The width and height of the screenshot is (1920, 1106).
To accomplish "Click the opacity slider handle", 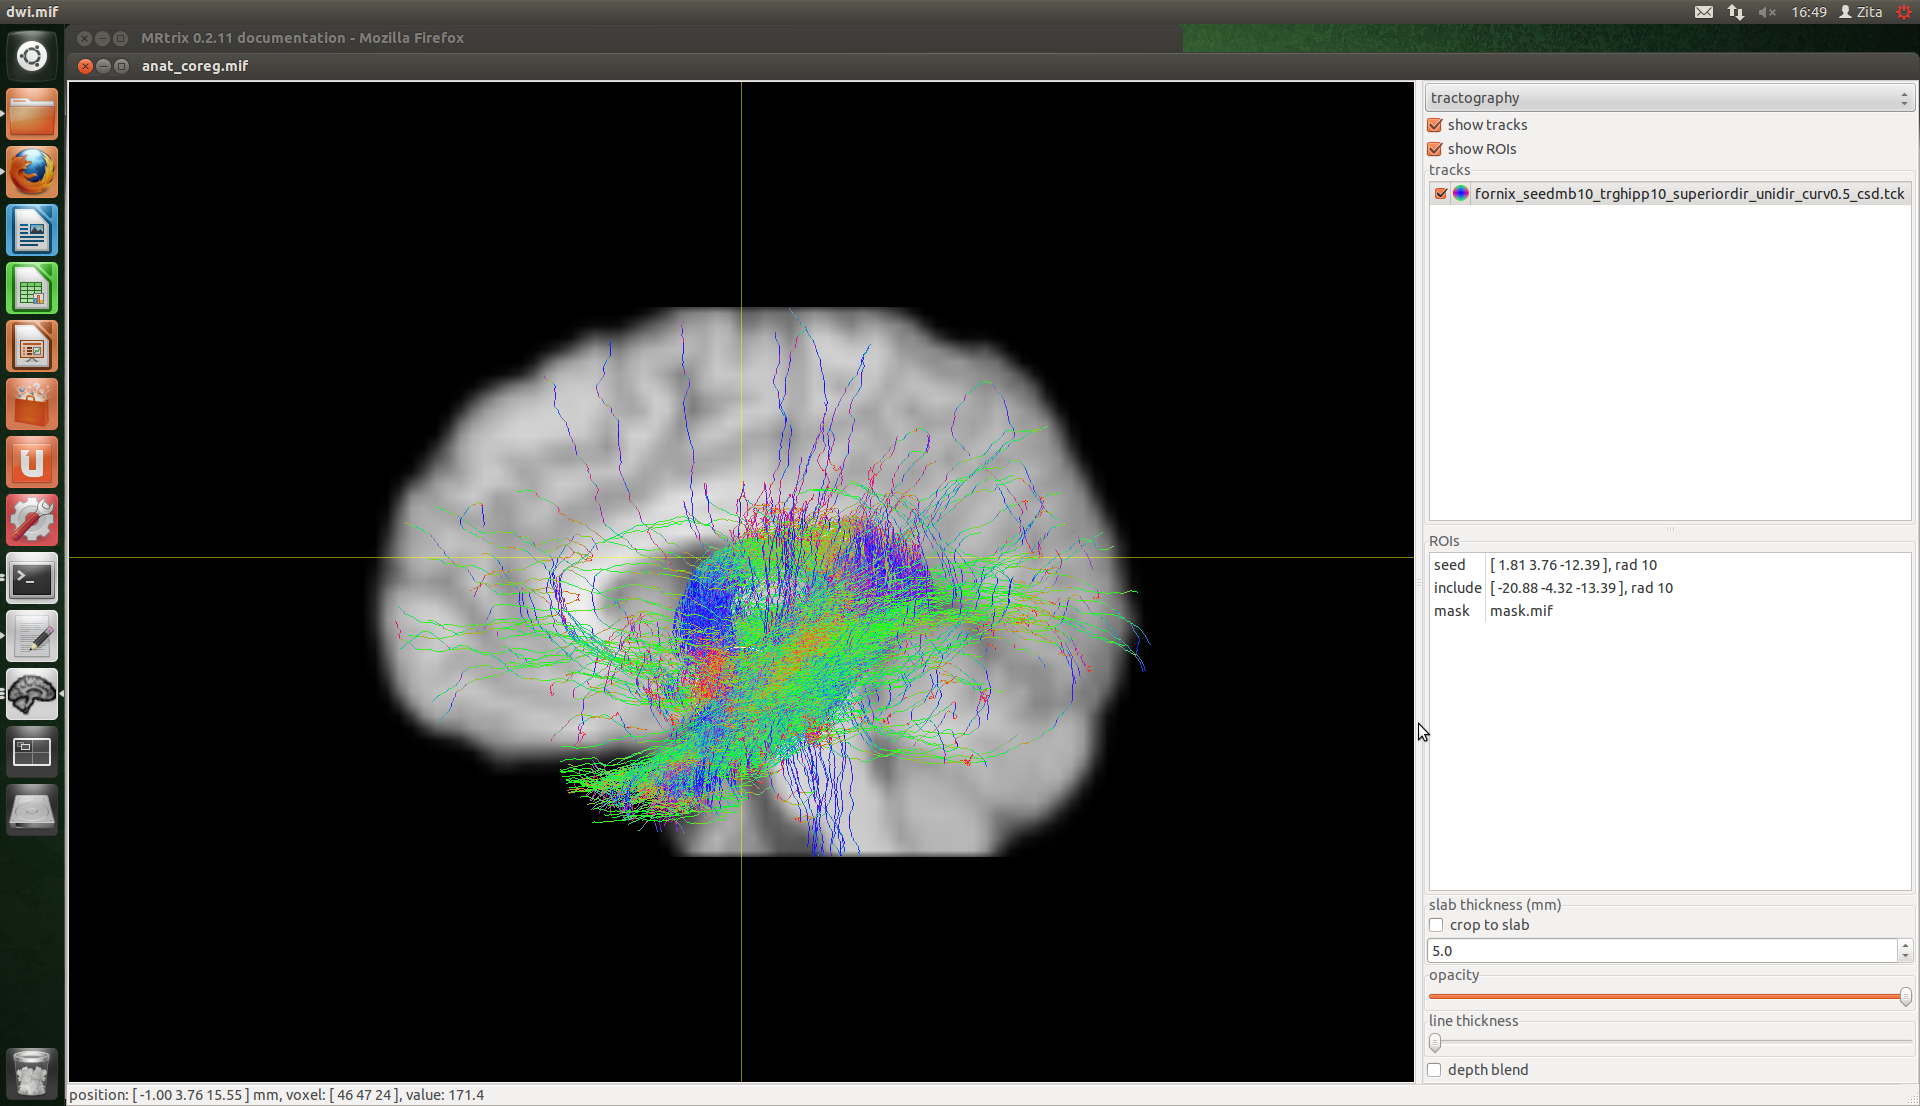I will point(1905,997).
